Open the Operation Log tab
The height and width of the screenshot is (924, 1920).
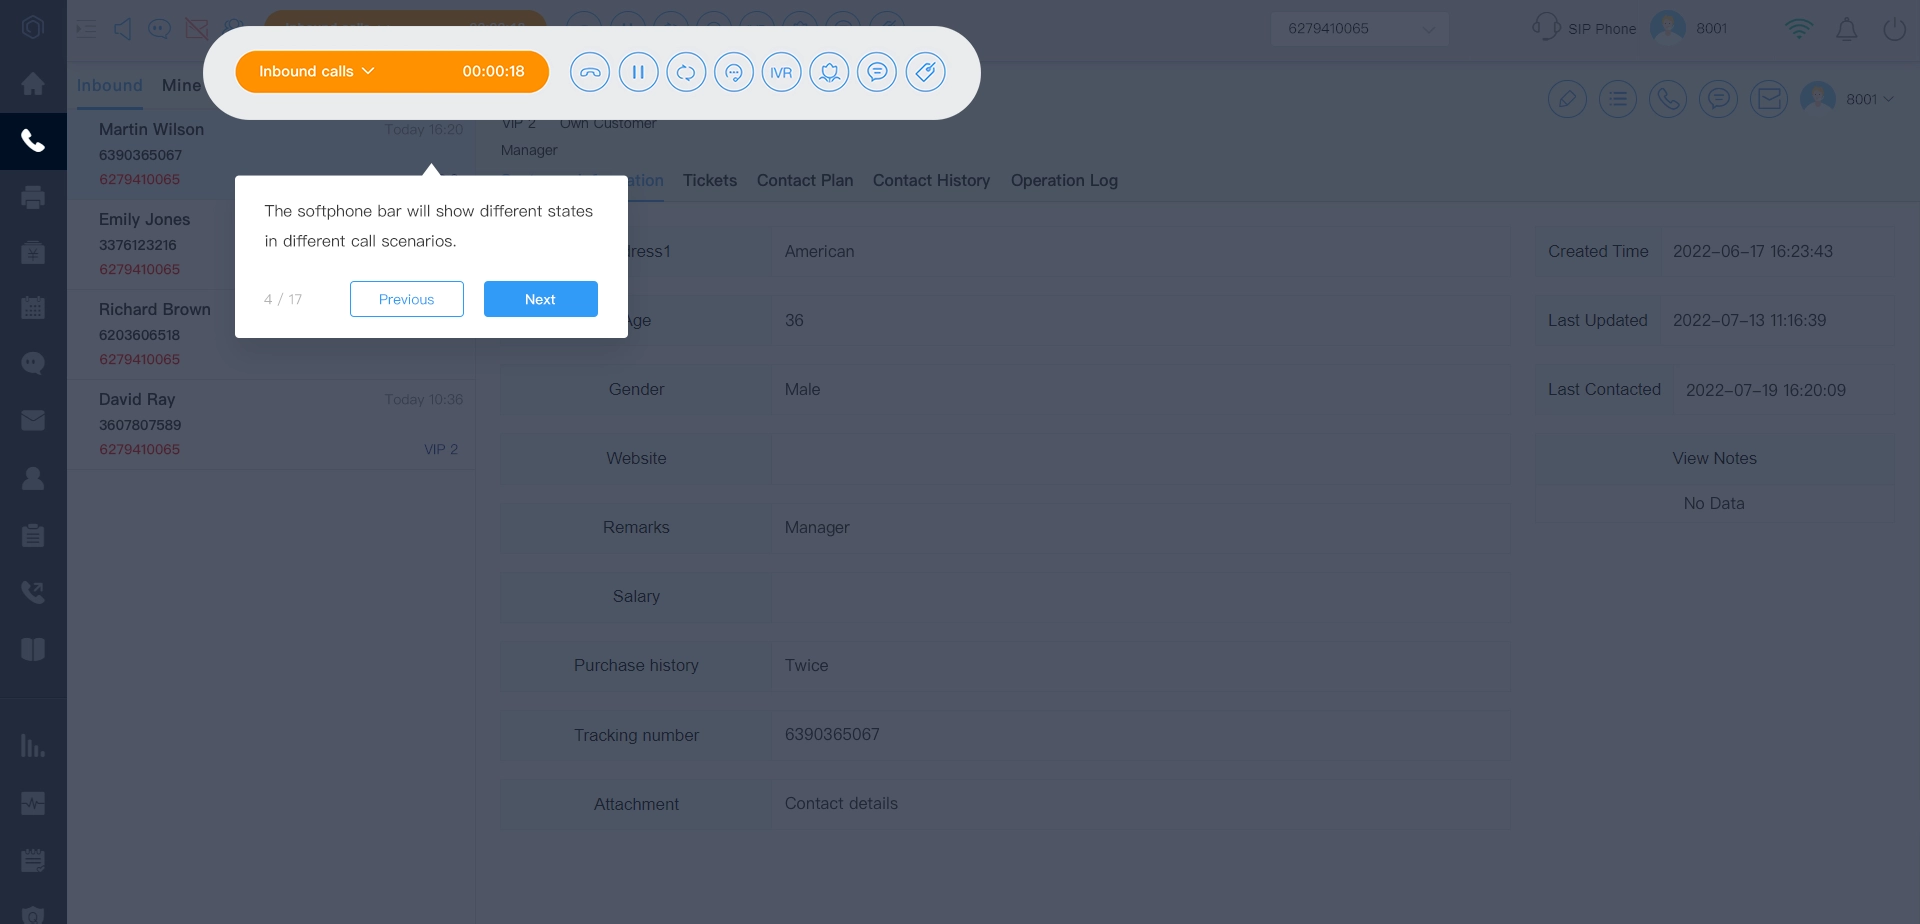1064,181
